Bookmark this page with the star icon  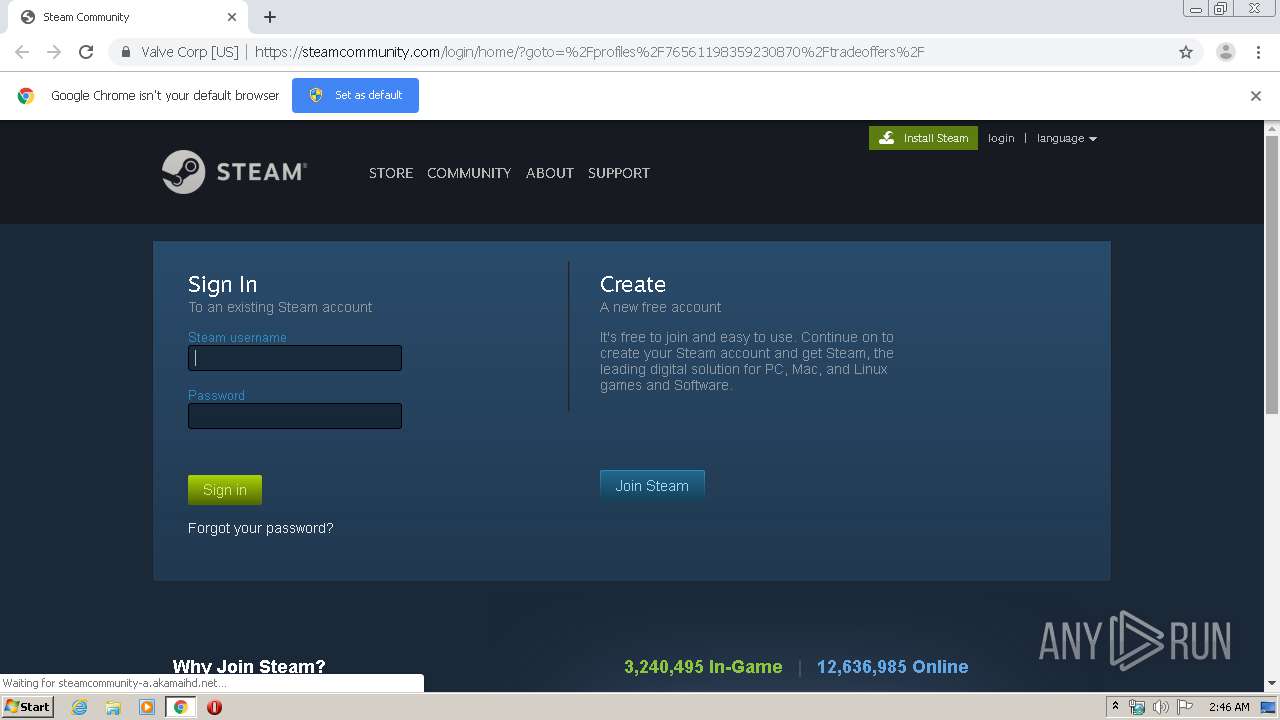[x=1186, y=52]
